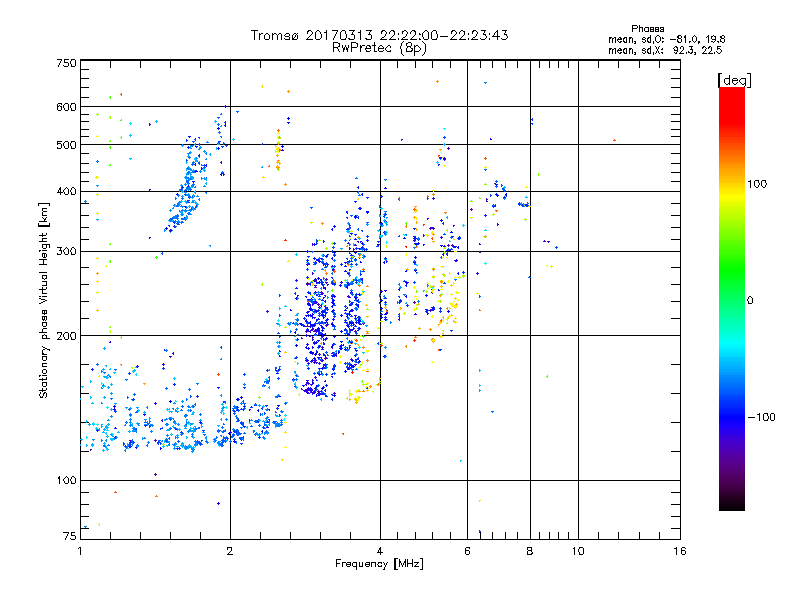Click the '500' height tick label
Viewport: 800px width, 600px height.
click(67, 145)
